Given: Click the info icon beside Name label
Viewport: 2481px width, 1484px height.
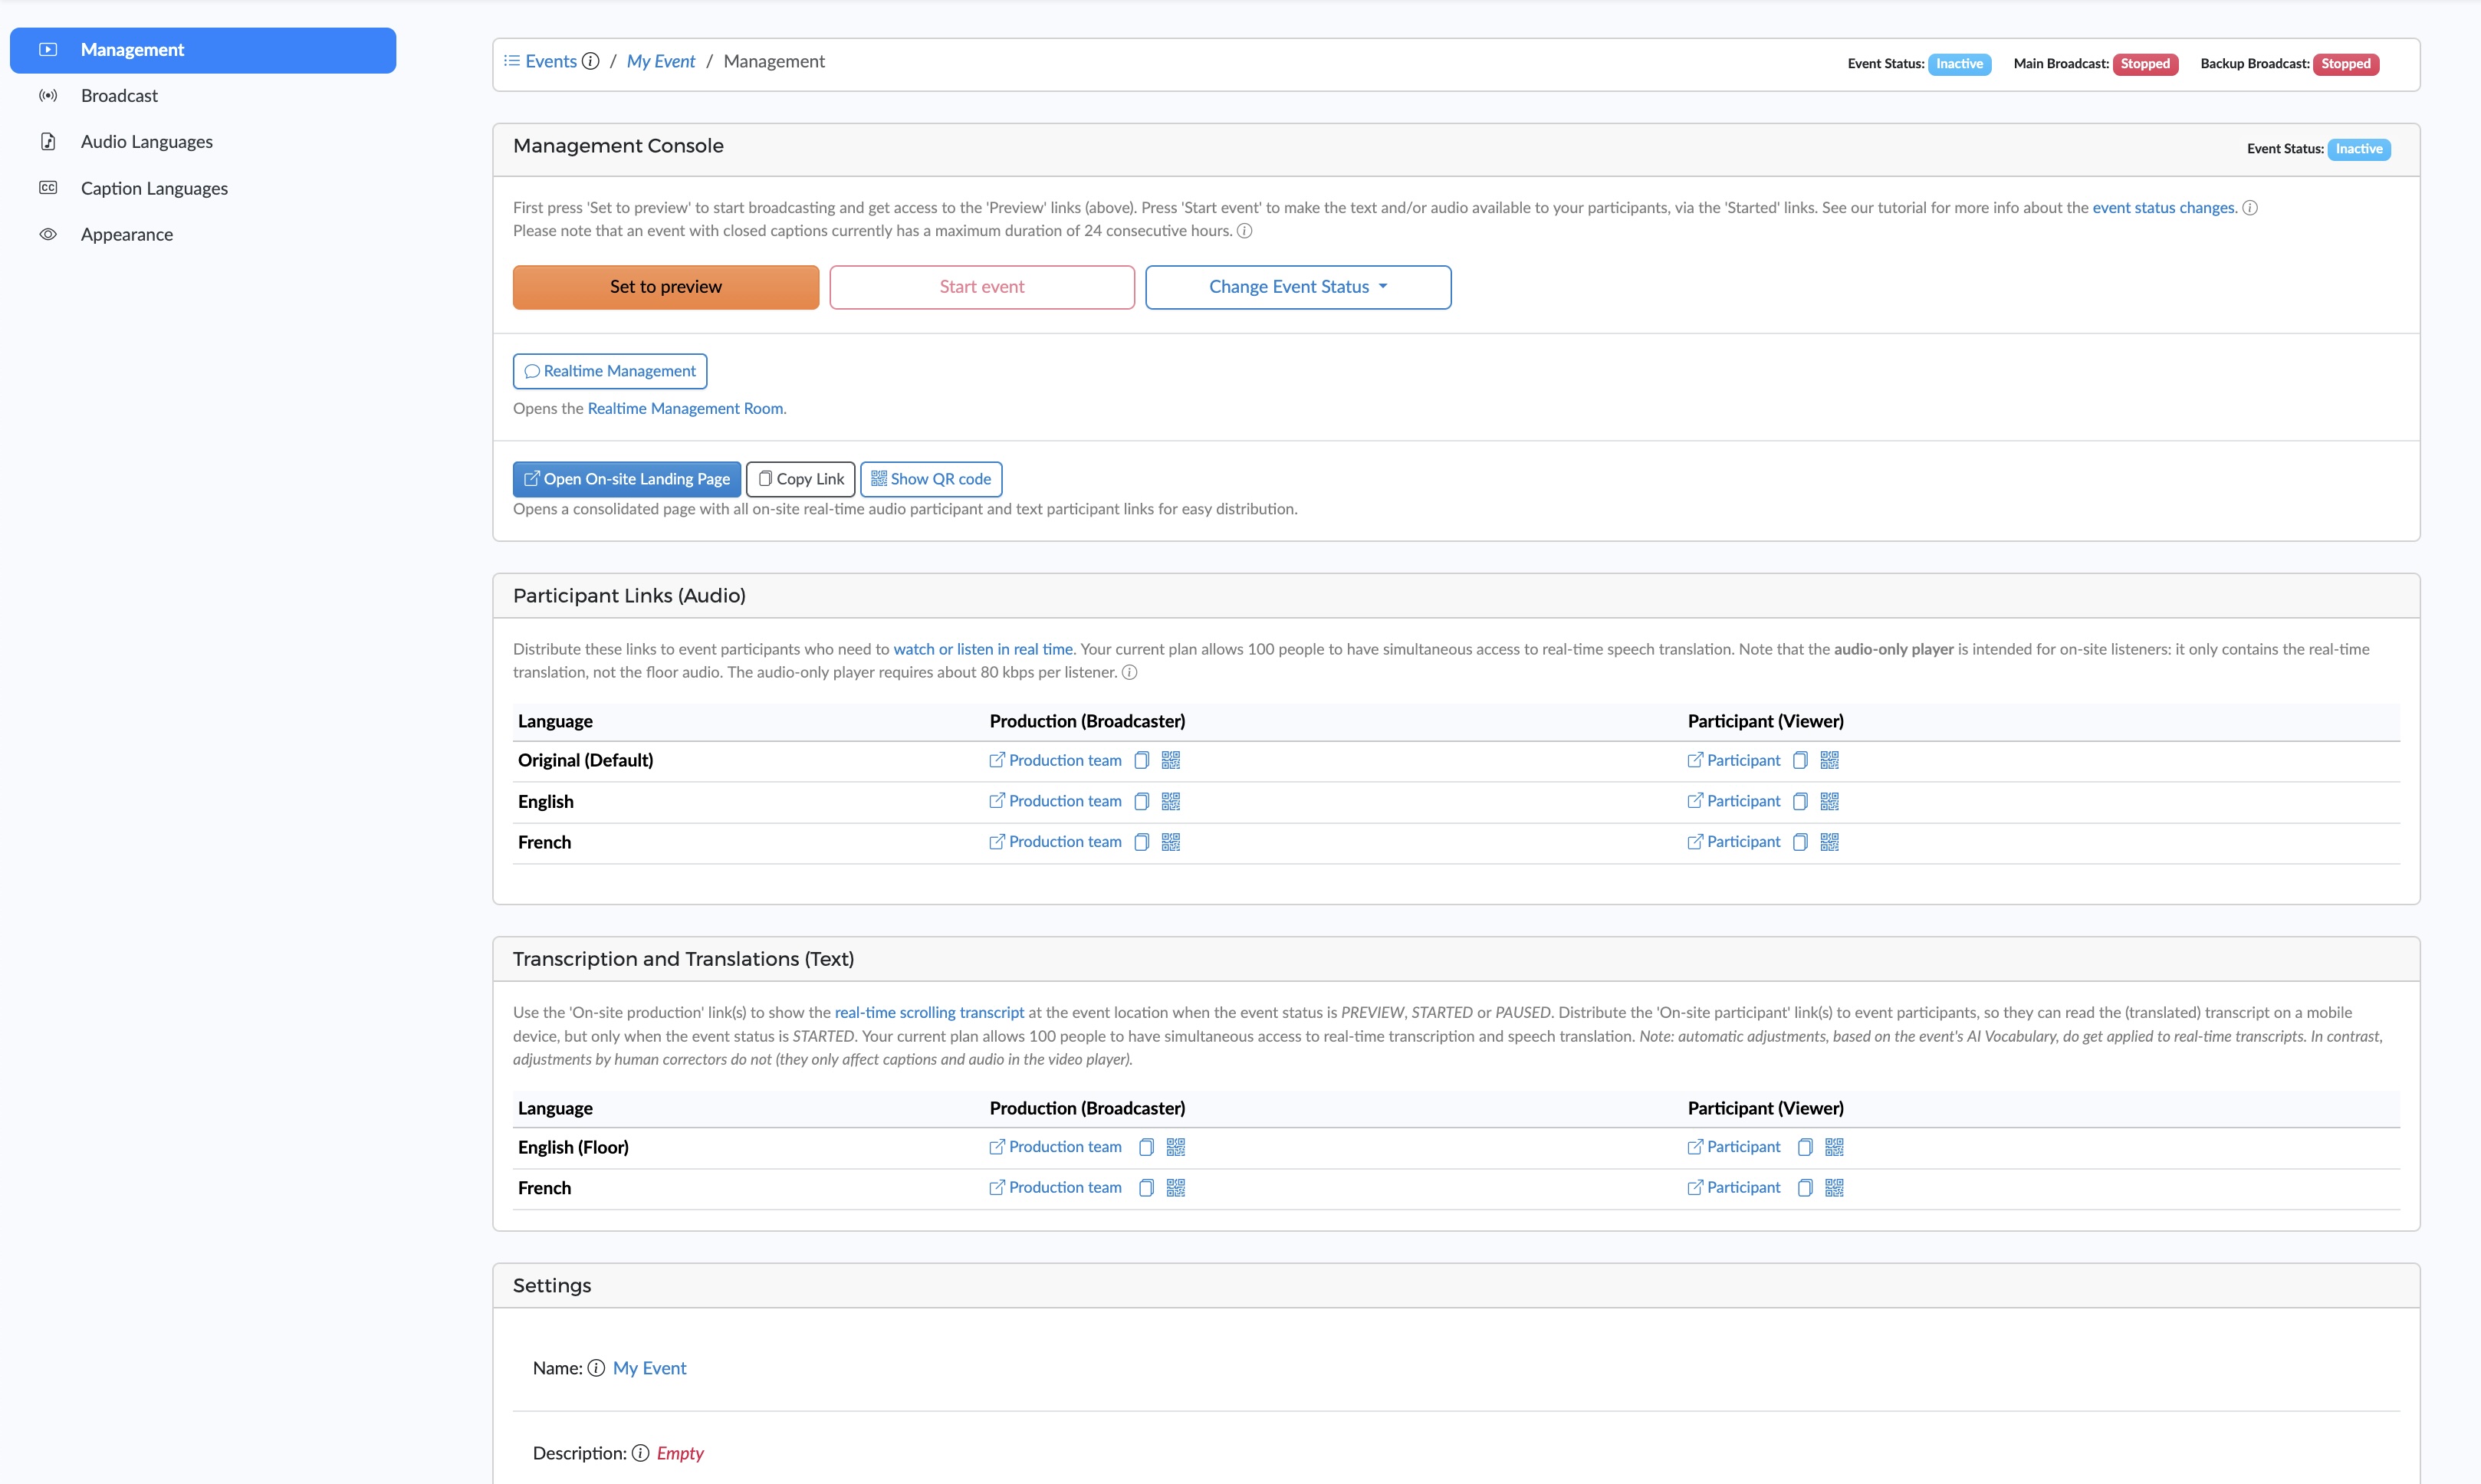Looking at the screenshot, I should click(596, 1368).
